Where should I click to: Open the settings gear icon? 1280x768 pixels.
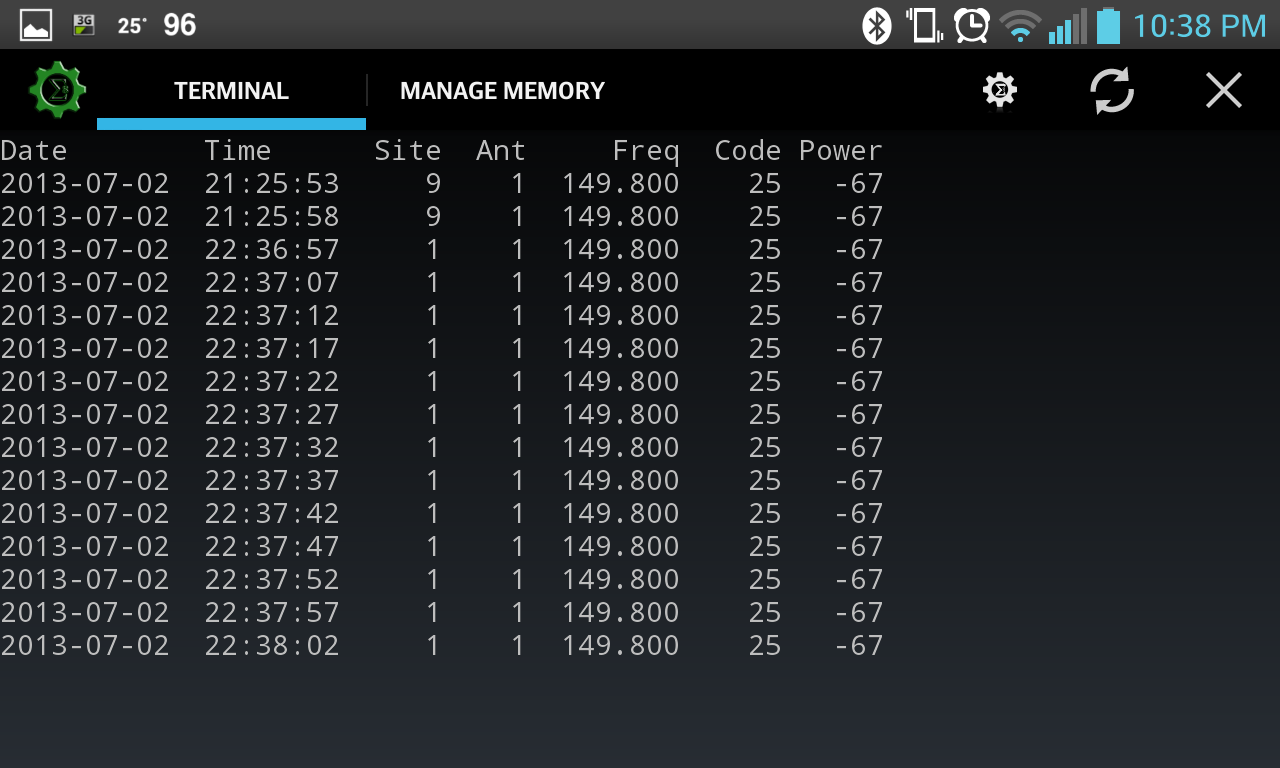pyautogui.click(x=1000, y=91)
